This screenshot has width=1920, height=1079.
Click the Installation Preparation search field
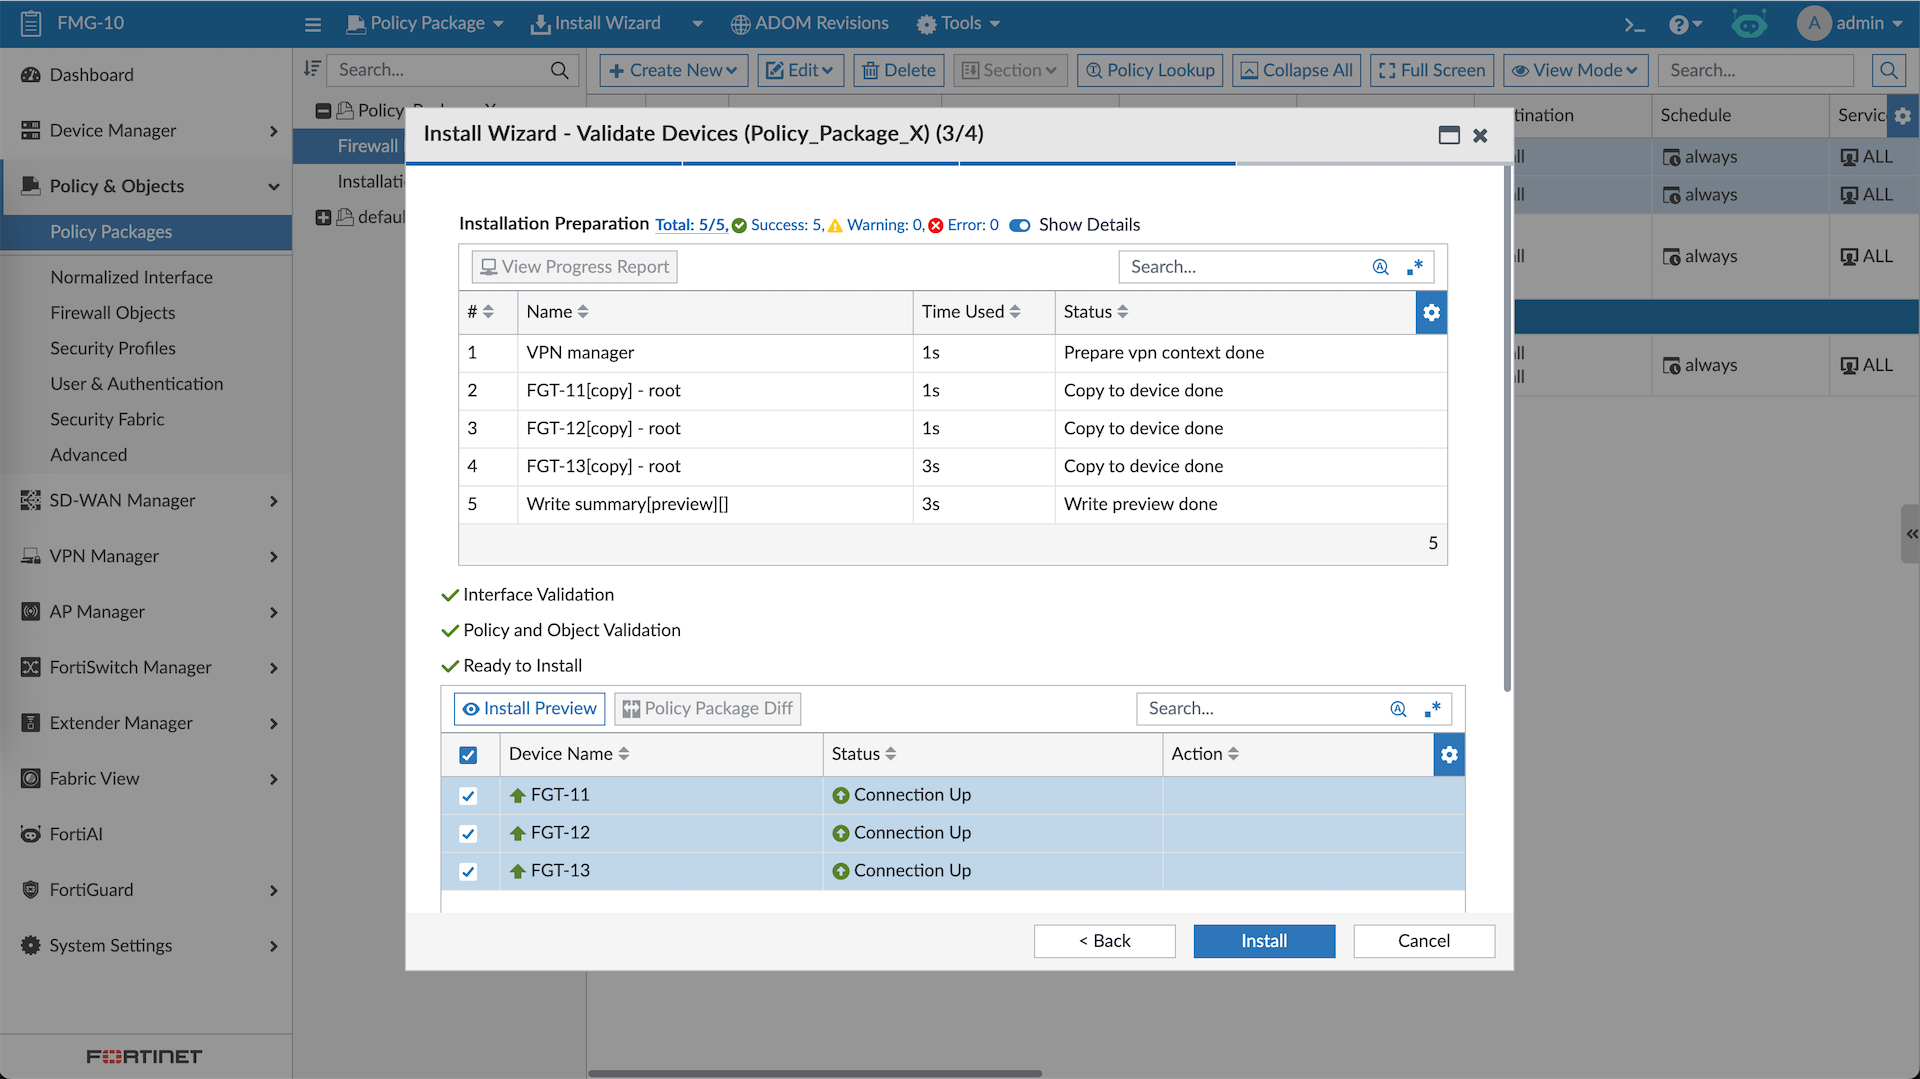click(1245, 267)
